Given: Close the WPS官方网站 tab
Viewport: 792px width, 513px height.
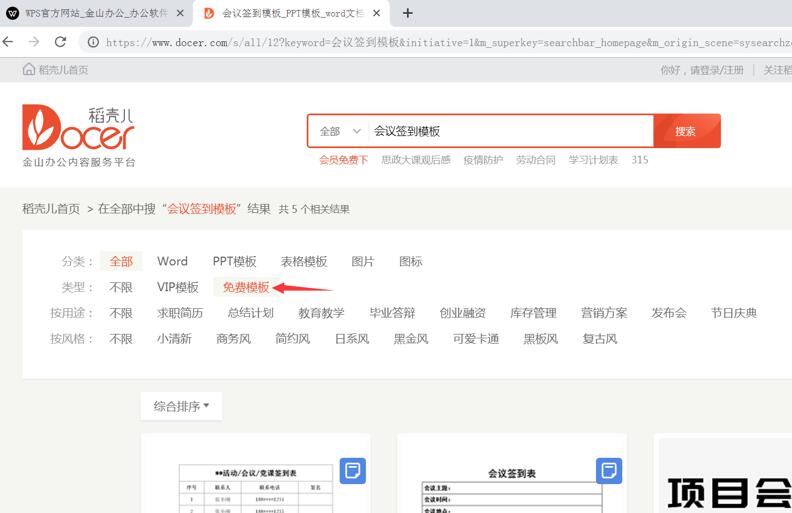Looking at the screenshot, I should pyautogui.click(x=180, y=14).
